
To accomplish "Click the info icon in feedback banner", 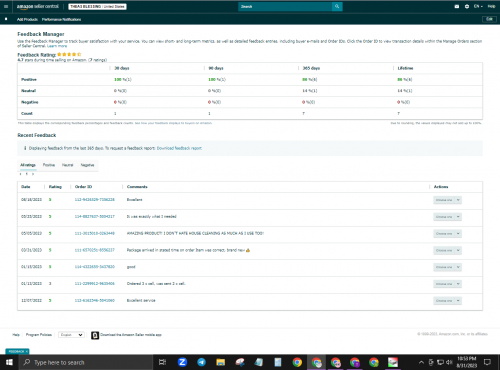I will 25,148.
